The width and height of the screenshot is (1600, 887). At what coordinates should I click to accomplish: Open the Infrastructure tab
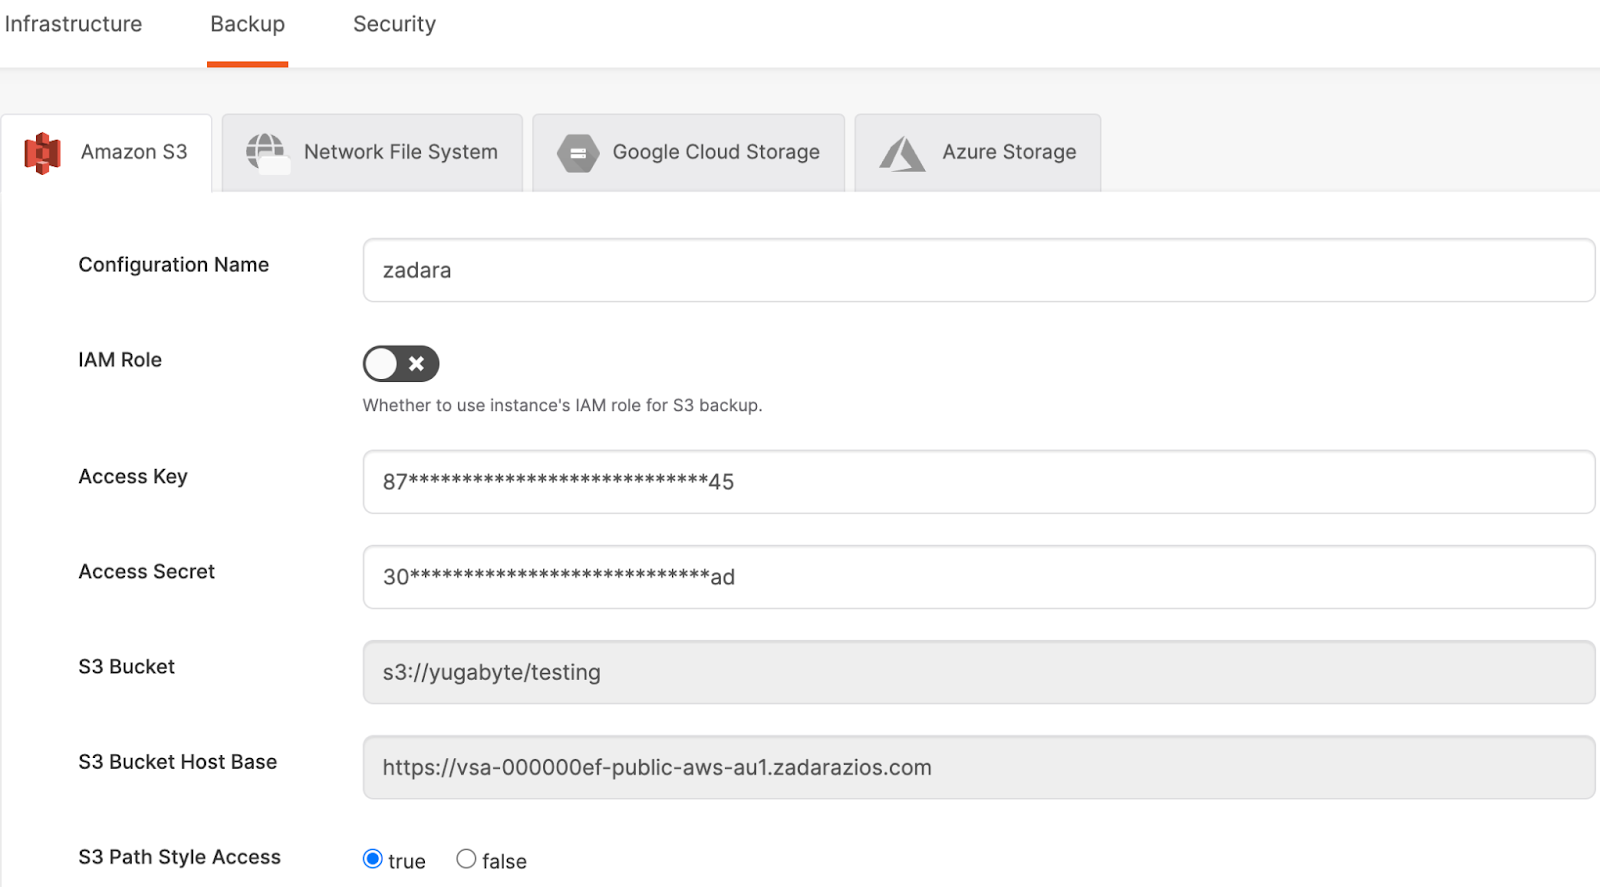point(73,24)
